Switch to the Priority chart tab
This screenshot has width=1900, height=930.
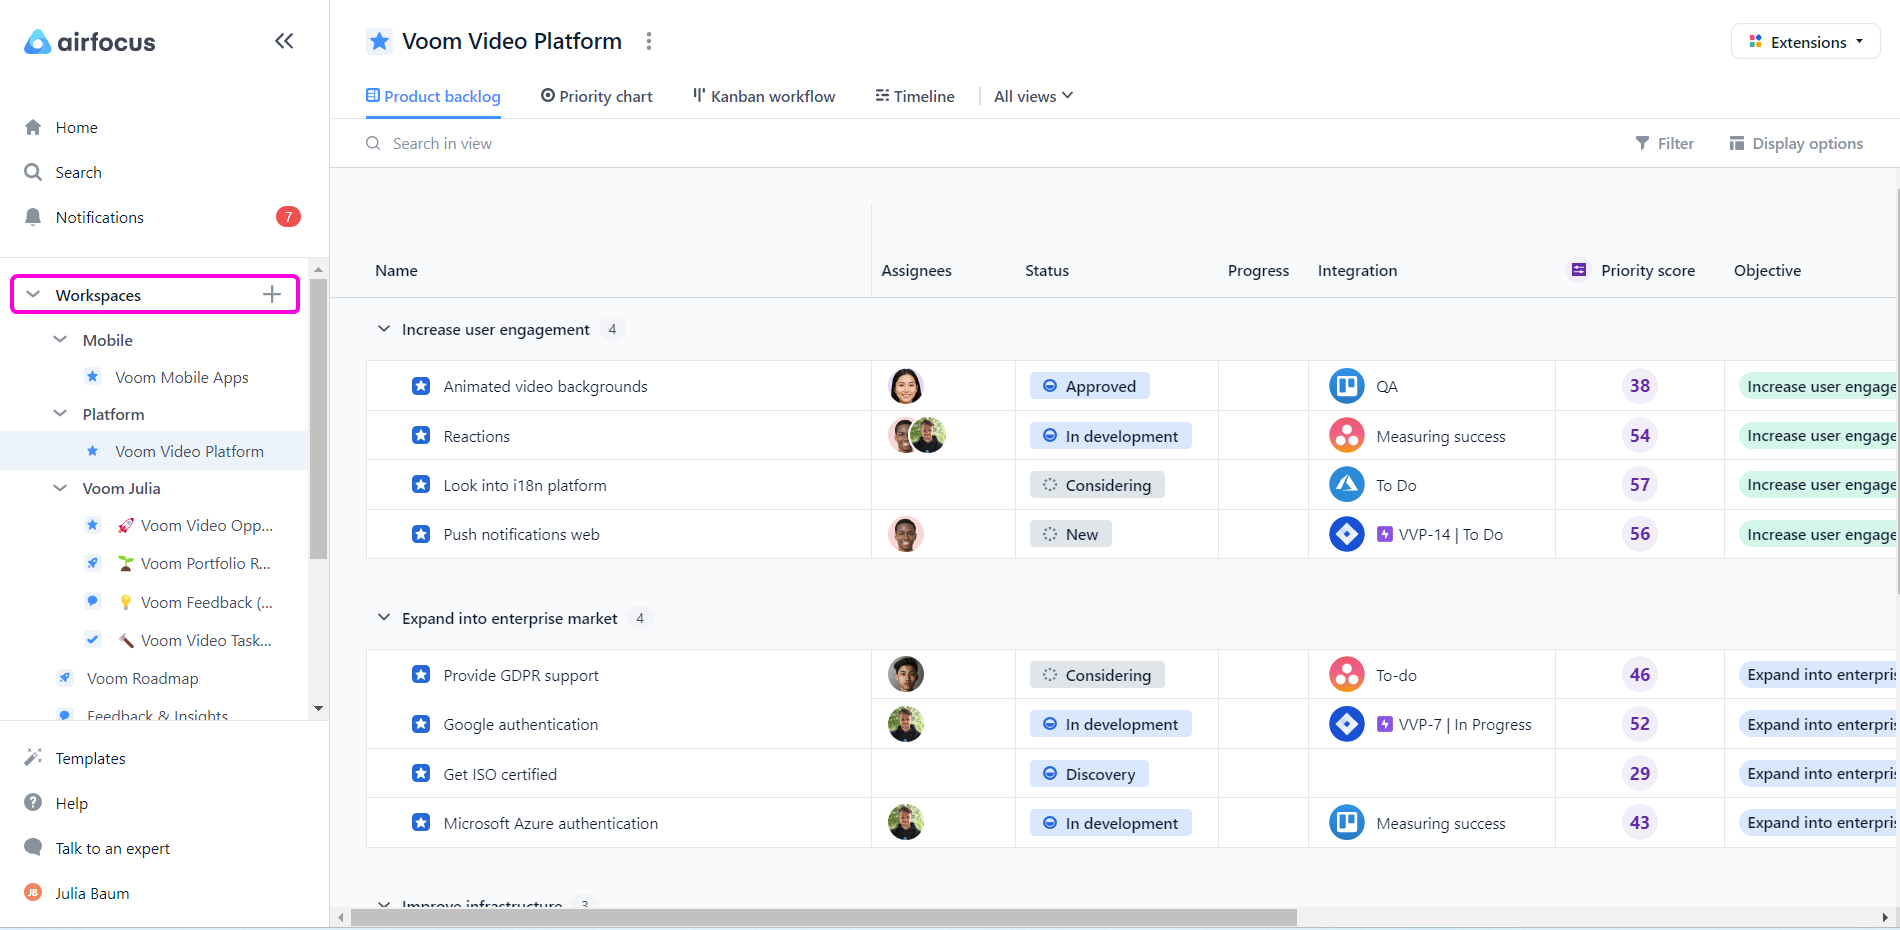click(x=596, y=96)
